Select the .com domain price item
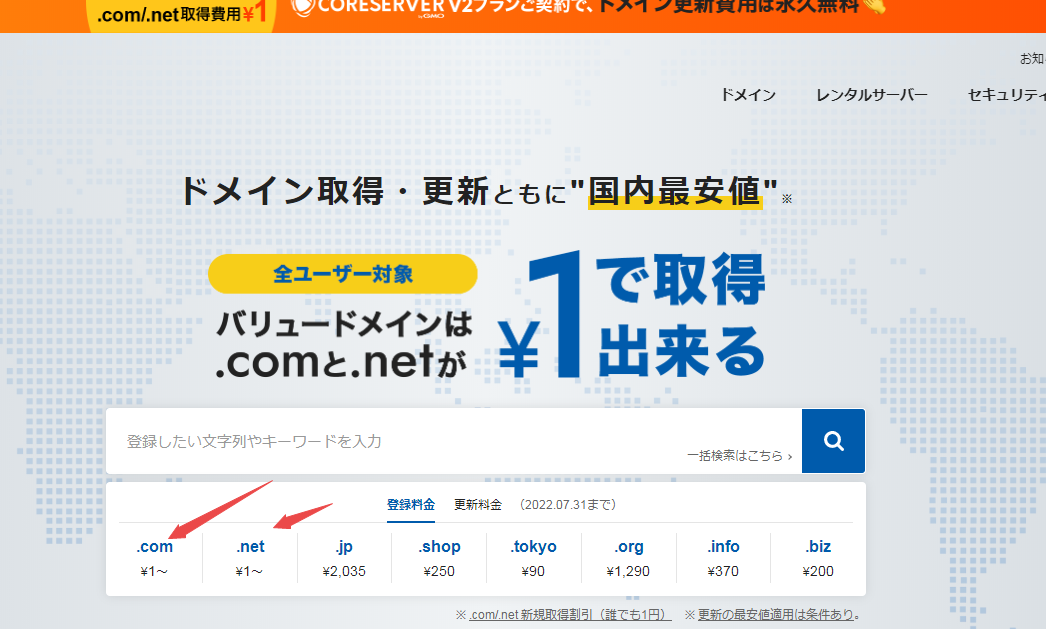Screen dimensions: 1046x629 tap(155, 558)
